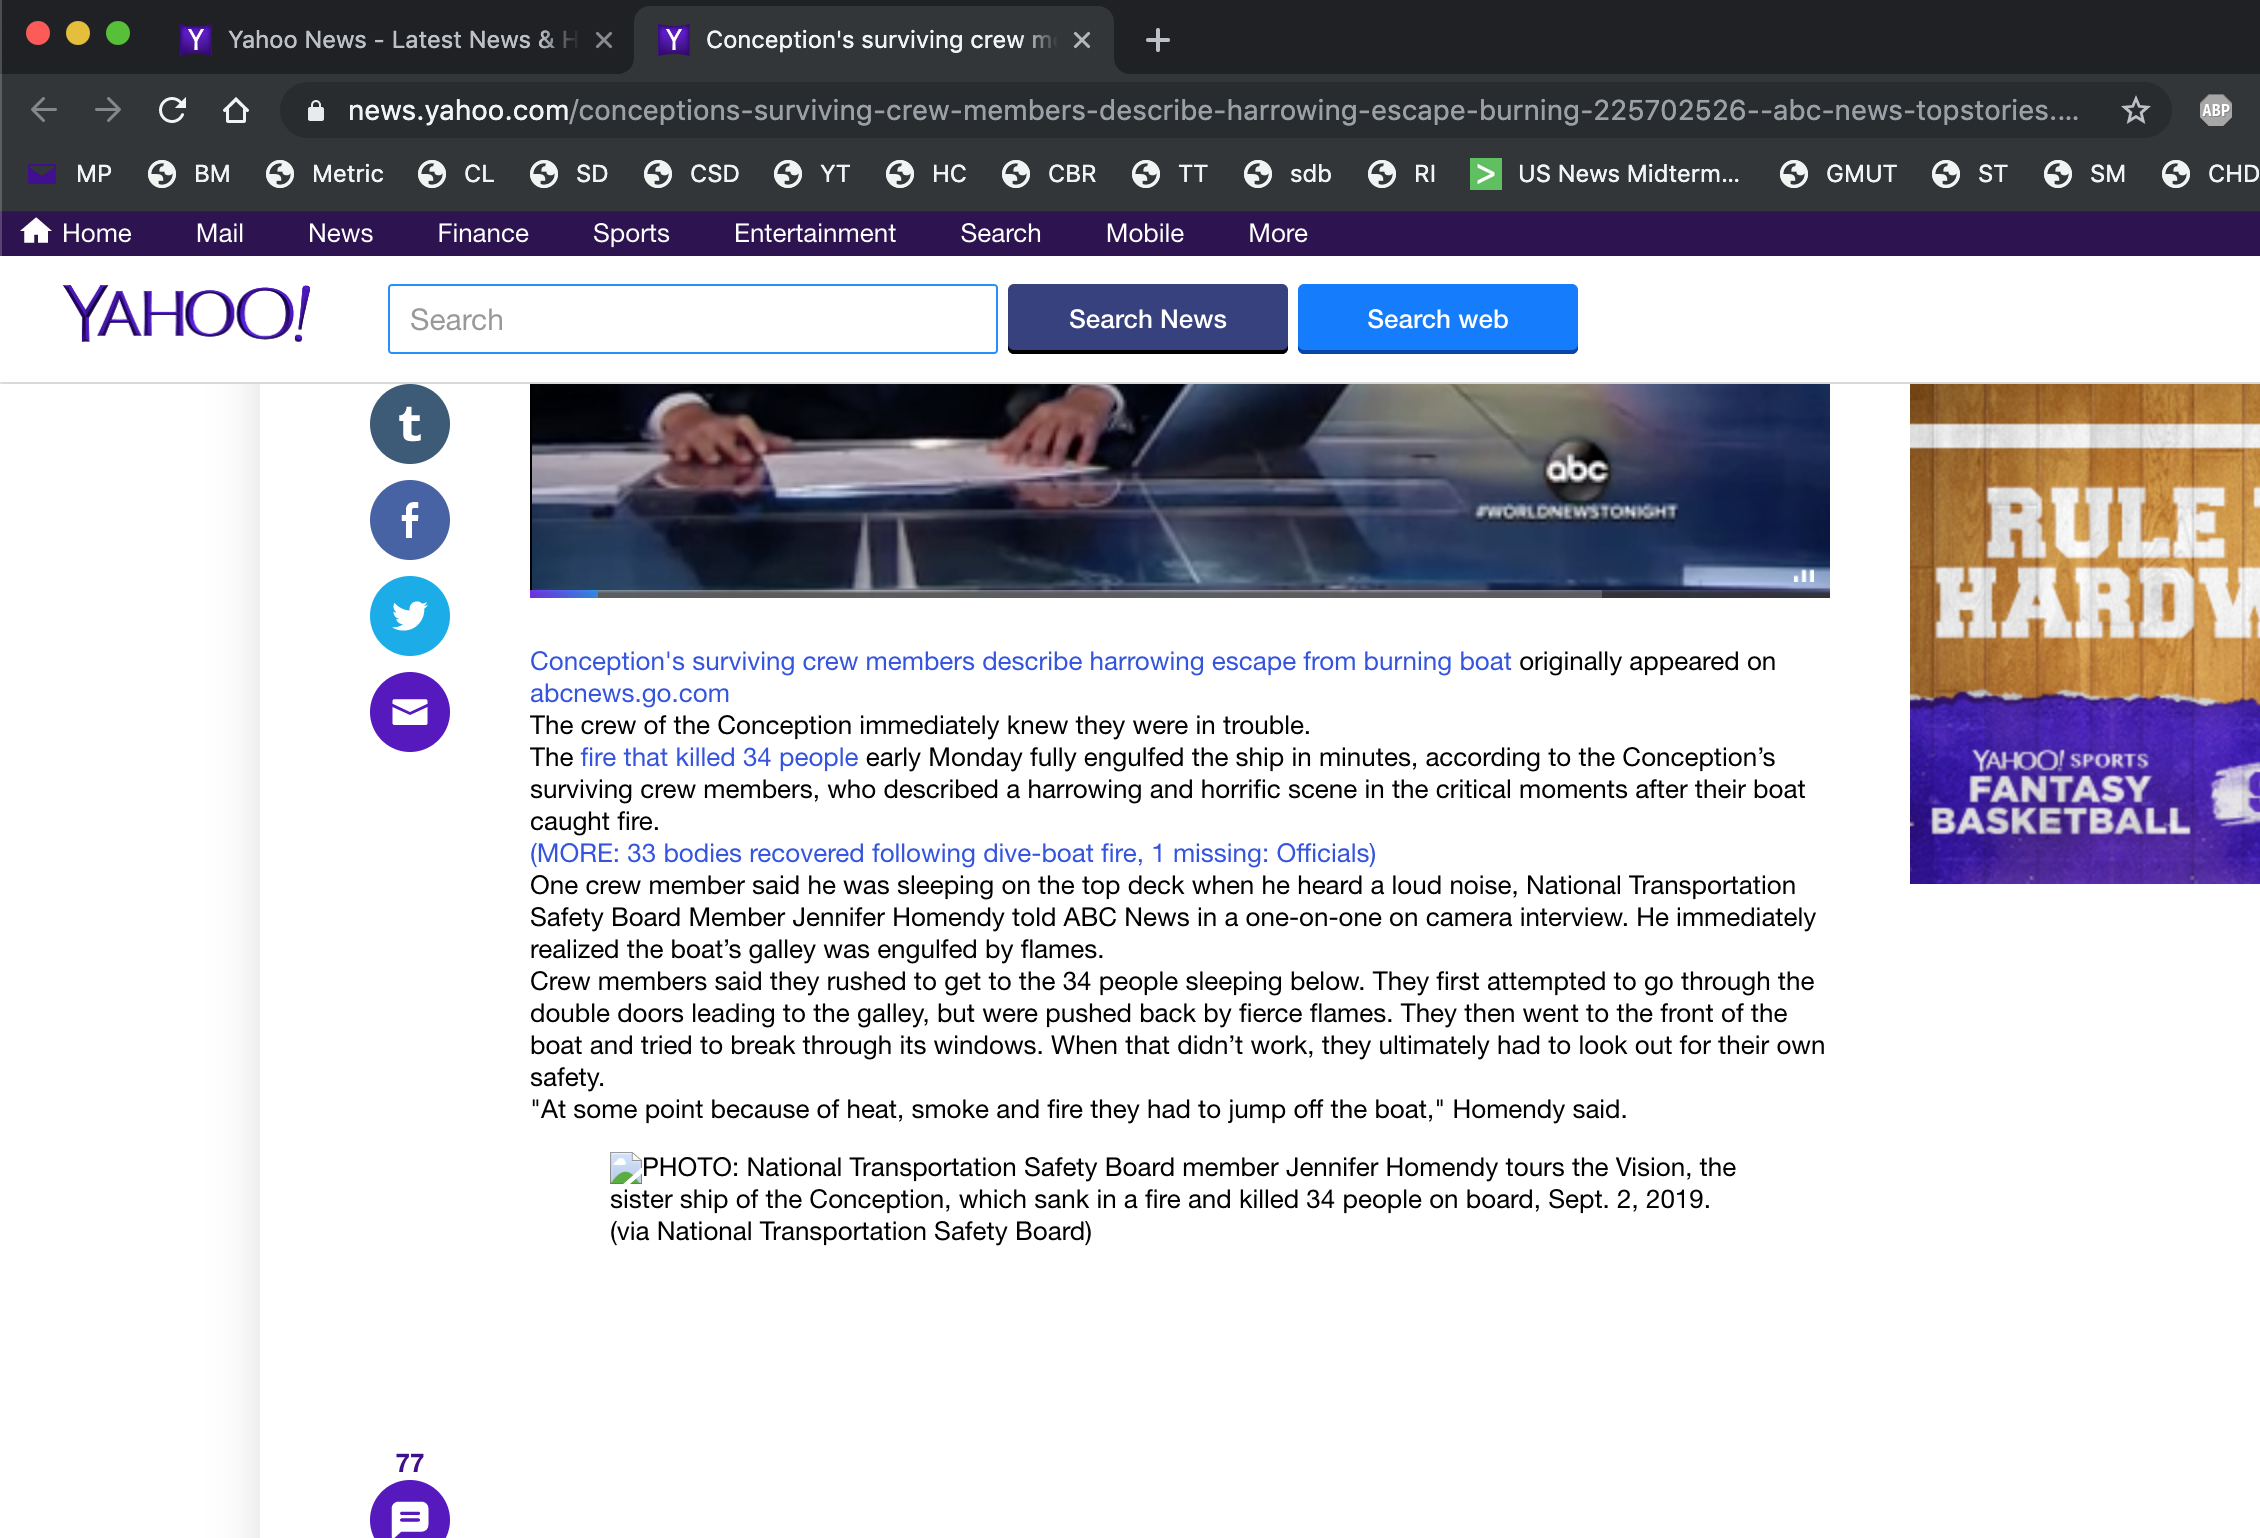
Task: Open the Yahoo Fantasy Basketball ad
Action: tap(2085, 634)
